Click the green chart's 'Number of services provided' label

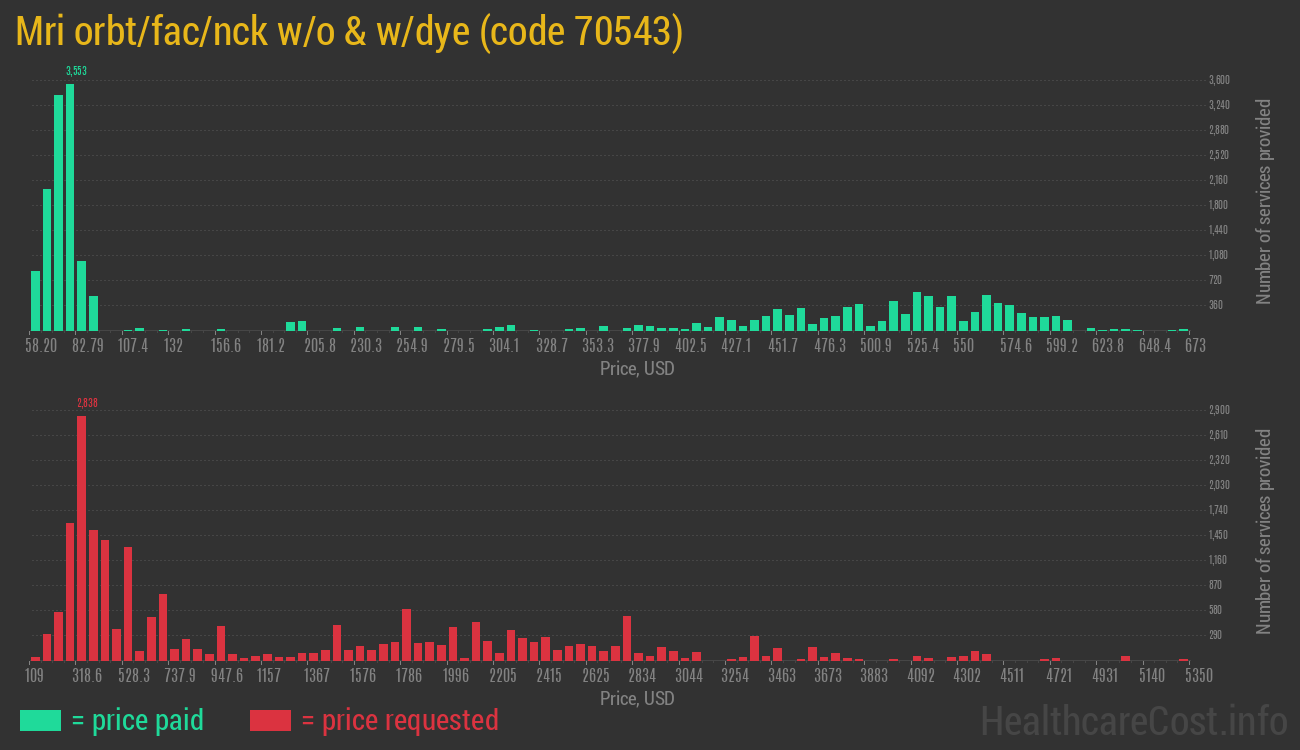coord(1264,202)
